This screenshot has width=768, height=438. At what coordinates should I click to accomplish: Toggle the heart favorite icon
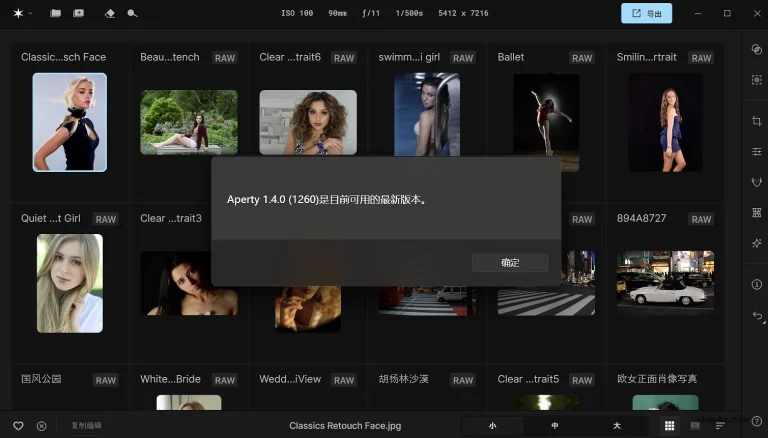click(x=18, y=426)
